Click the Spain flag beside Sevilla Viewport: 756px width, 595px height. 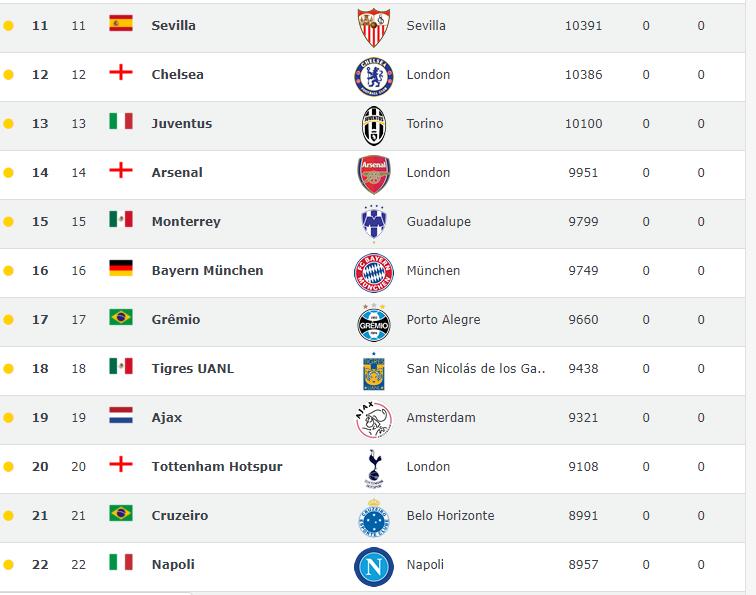[x=121, y=23]
